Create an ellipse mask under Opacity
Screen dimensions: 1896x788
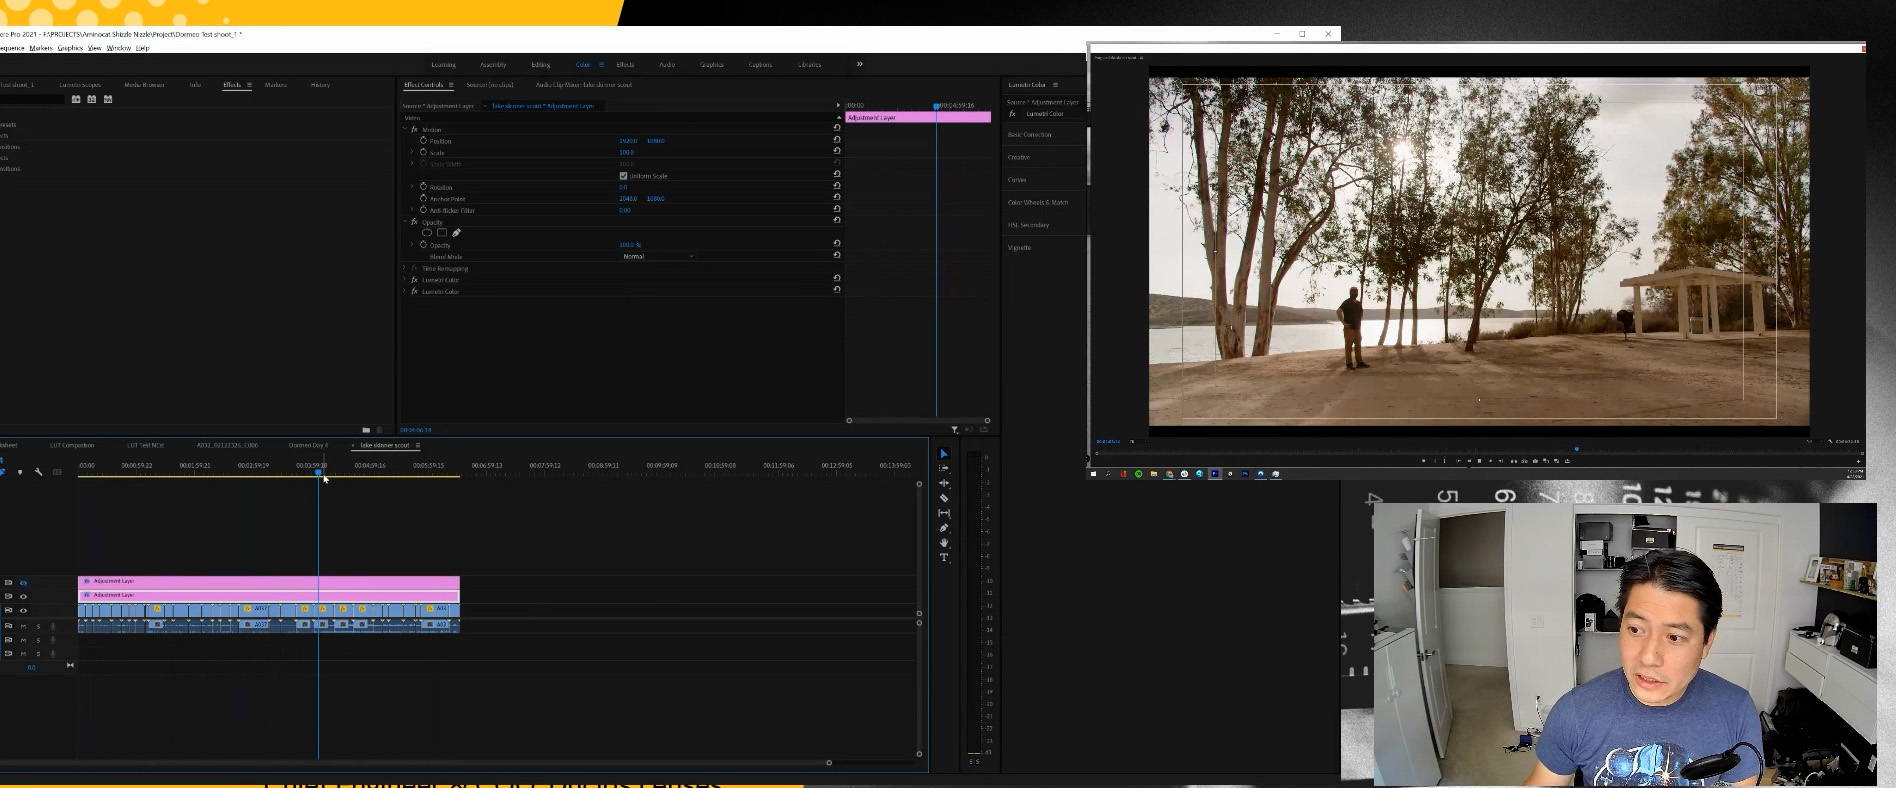(427, 233)
